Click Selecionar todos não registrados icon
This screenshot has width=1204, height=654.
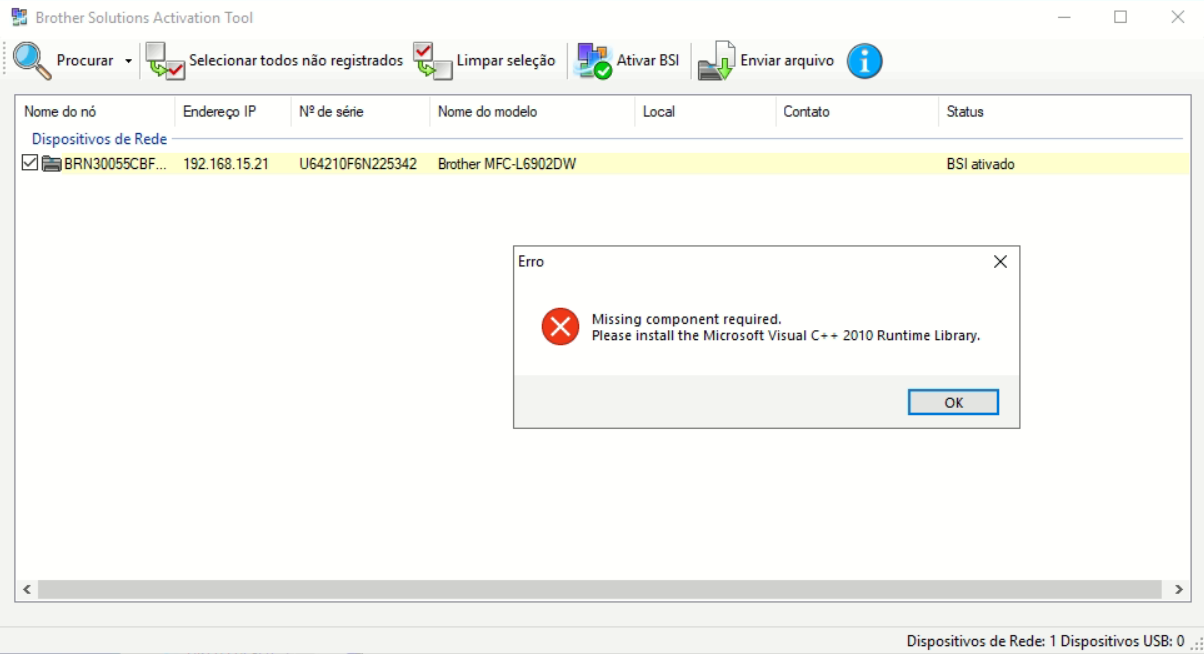[165, 61]
